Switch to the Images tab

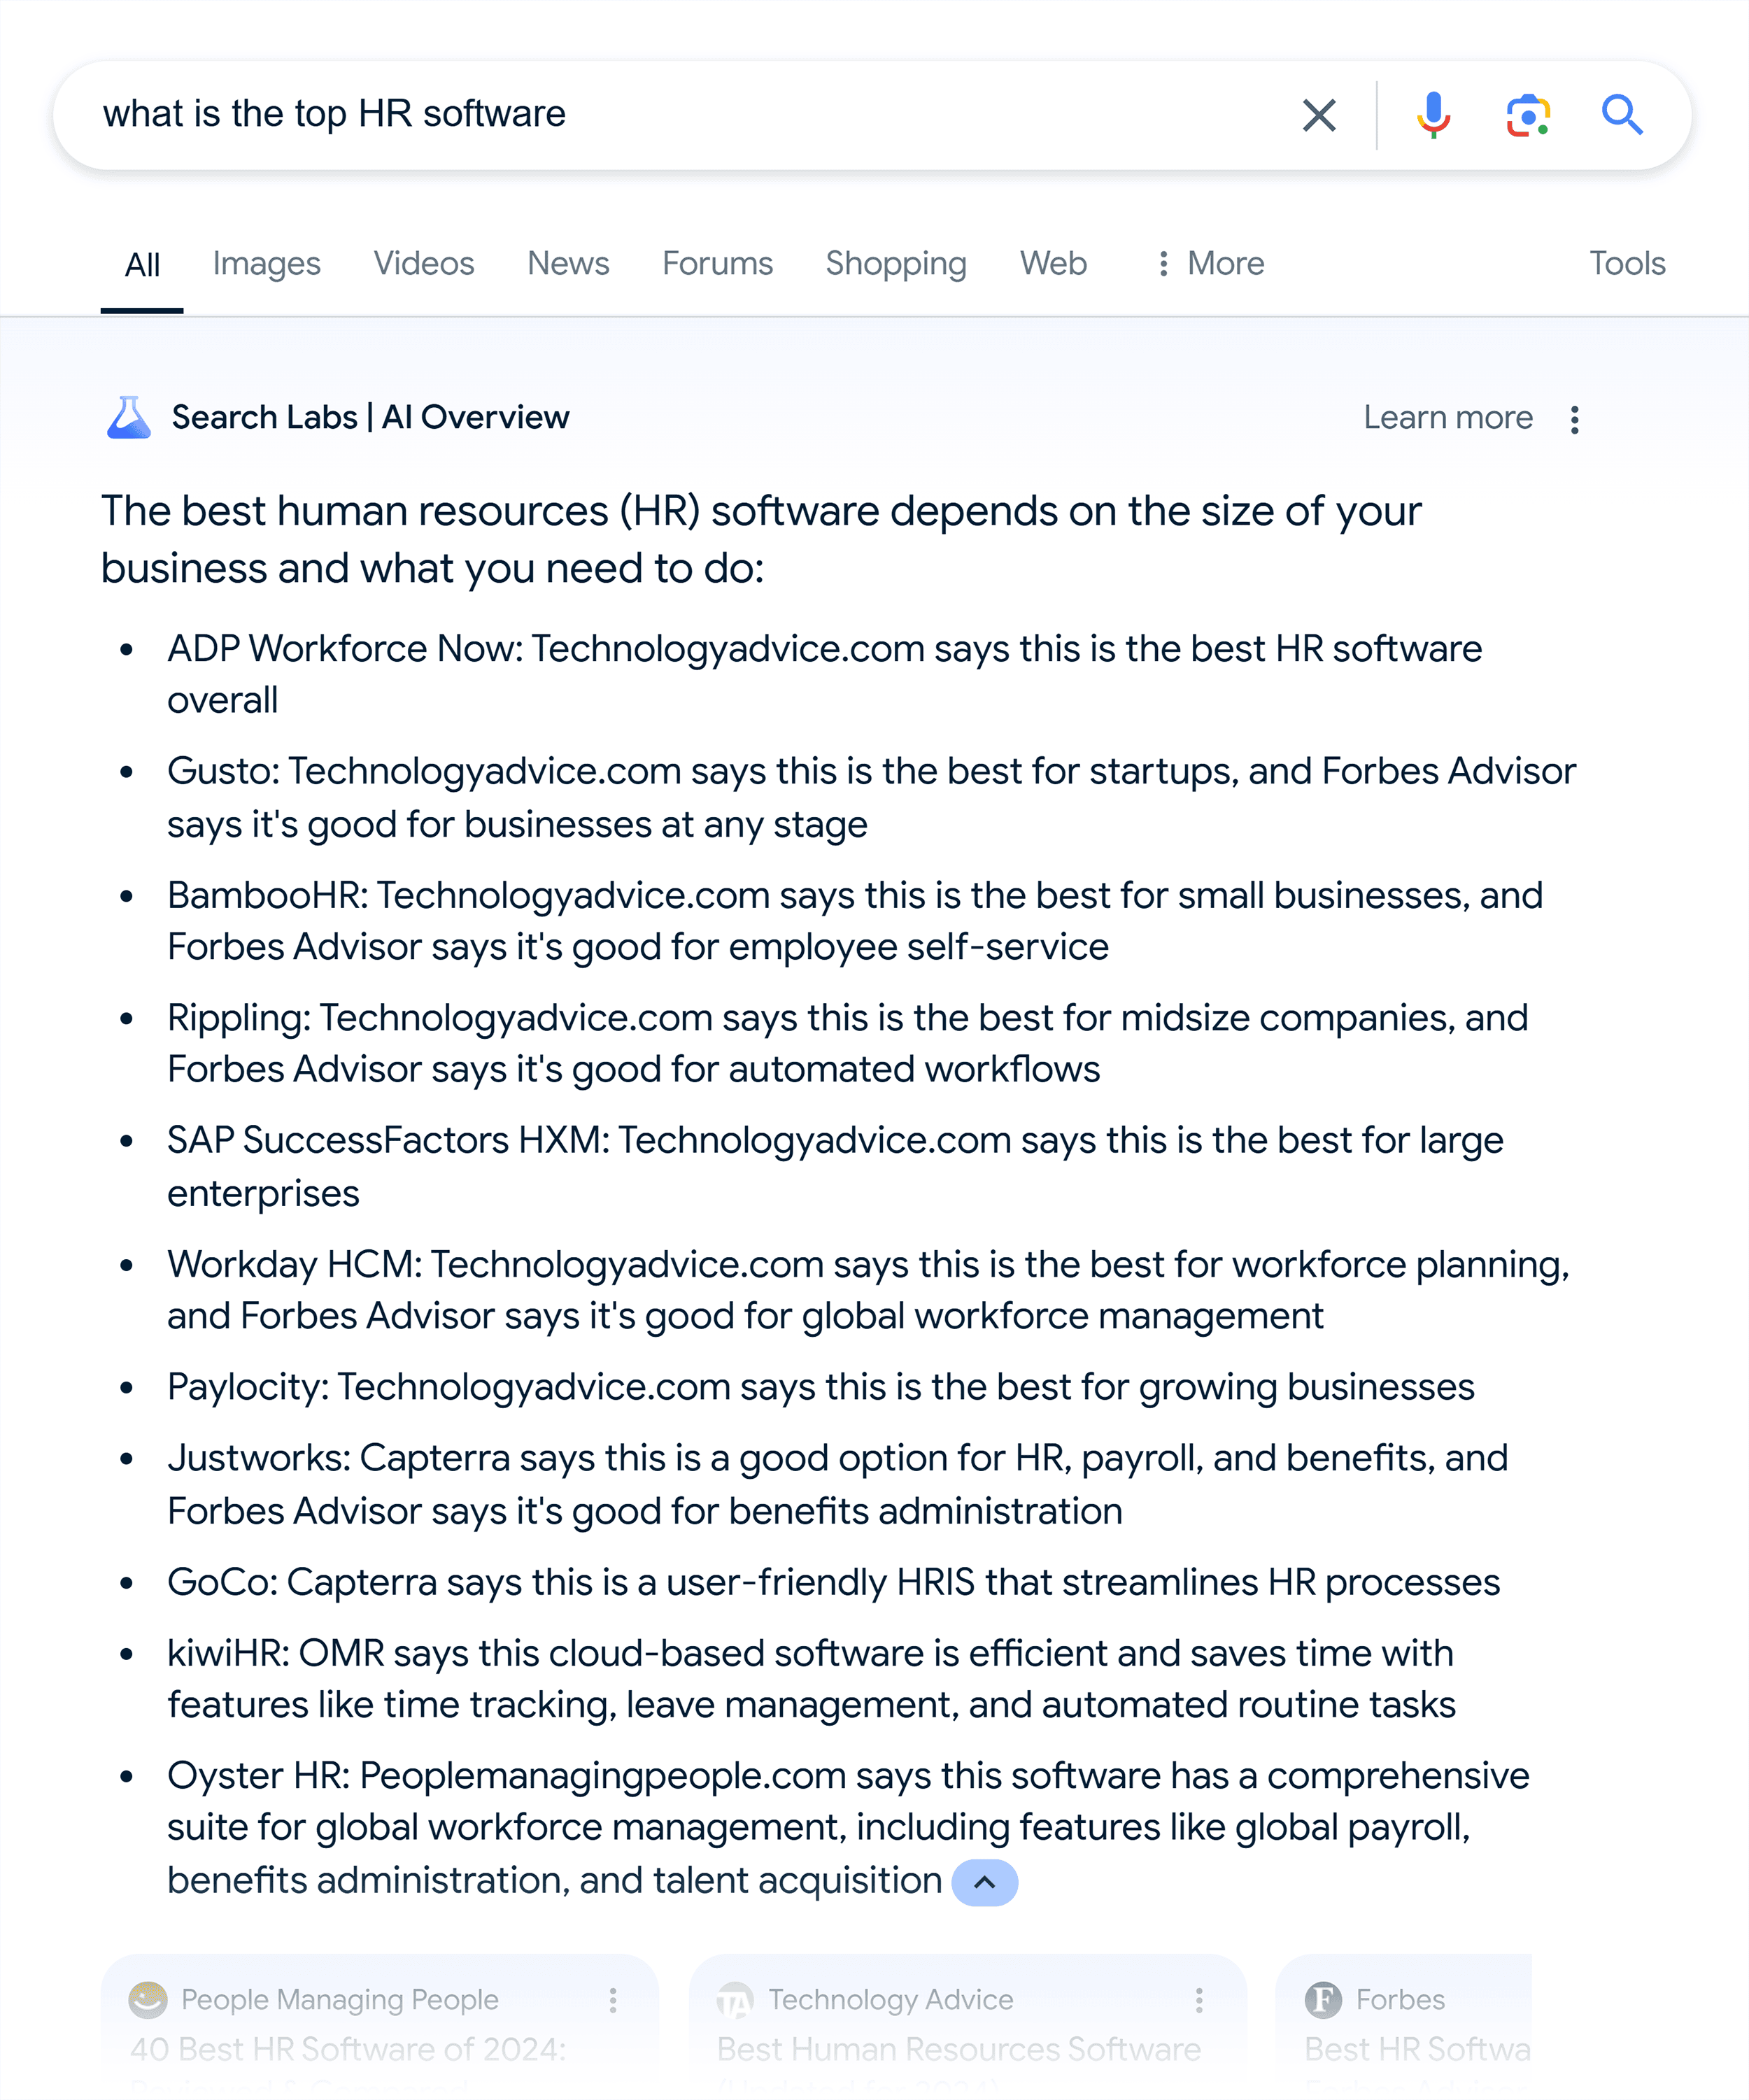point(265,263)
